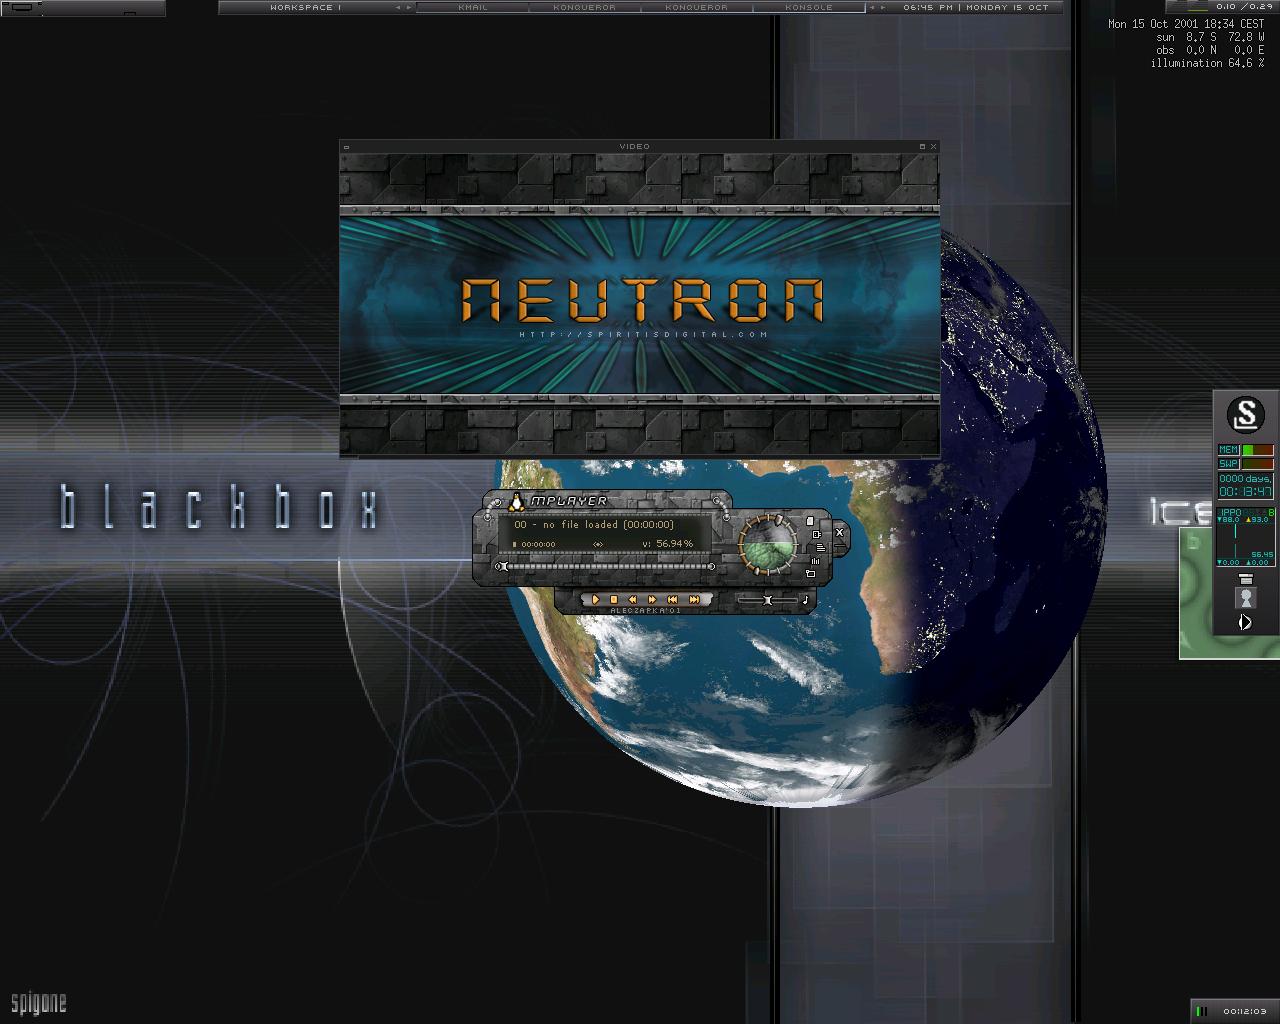Image resolution: width=1280 pixels, height=1024 pixels.
Task: Skip to next track in MPlayer
Action: tap(694, 600)
